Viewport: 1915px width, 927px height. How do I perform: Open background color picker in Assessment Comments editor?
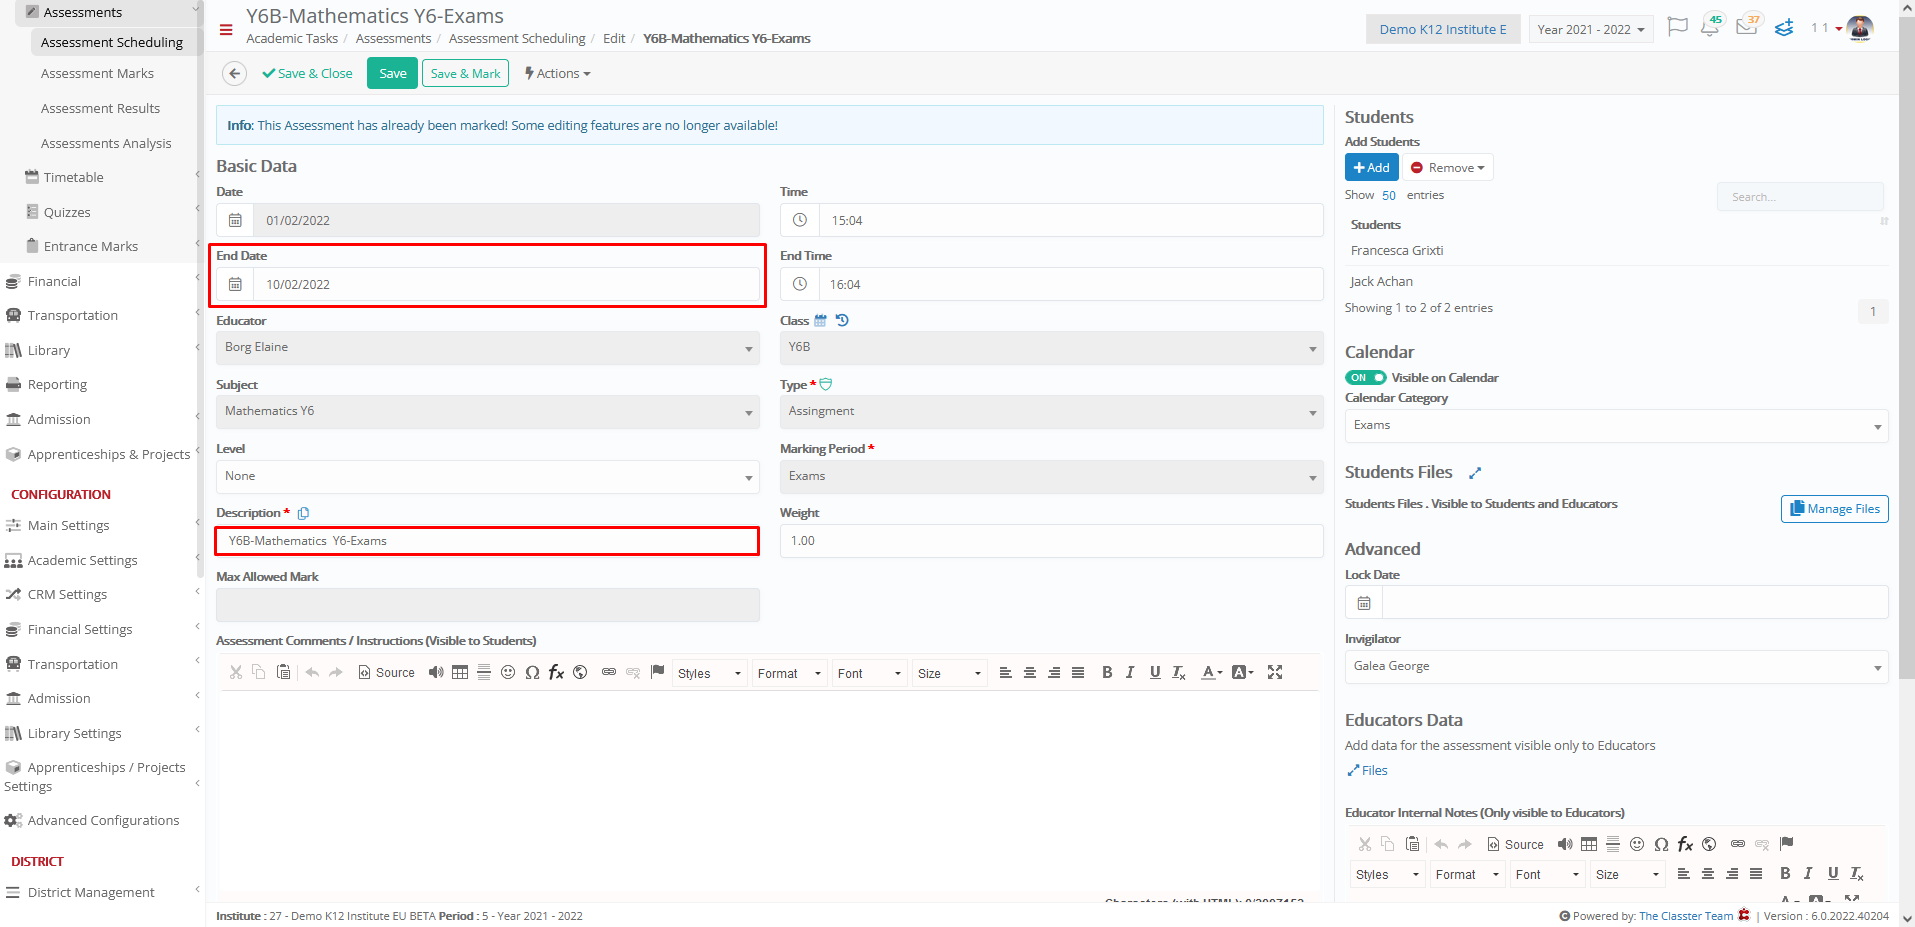click(x=1243, y=672)
